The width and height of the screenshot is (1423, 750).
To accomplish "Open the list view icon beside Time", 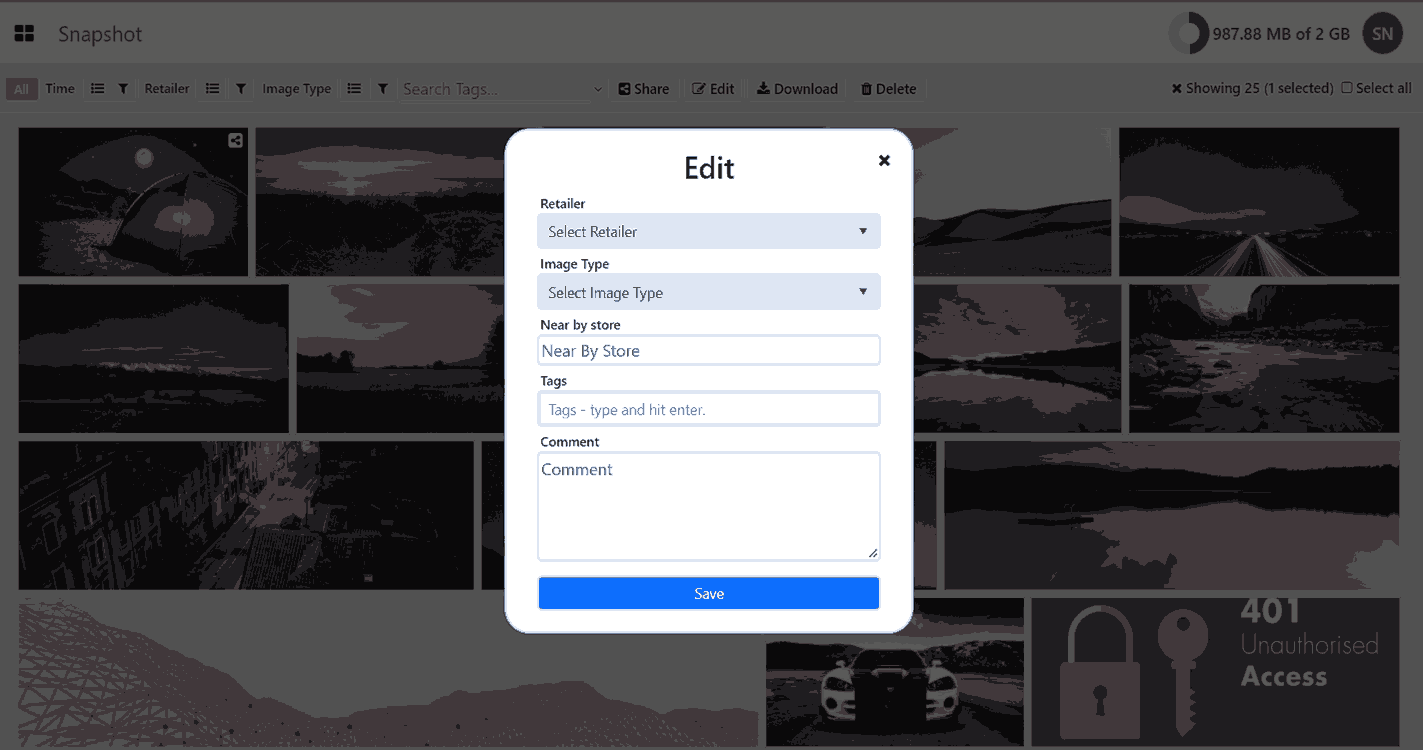I will [98, 89].
